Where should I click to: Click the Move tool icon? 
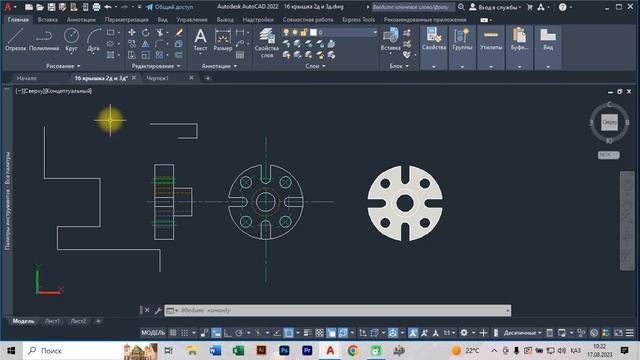[x=132, y=32]
